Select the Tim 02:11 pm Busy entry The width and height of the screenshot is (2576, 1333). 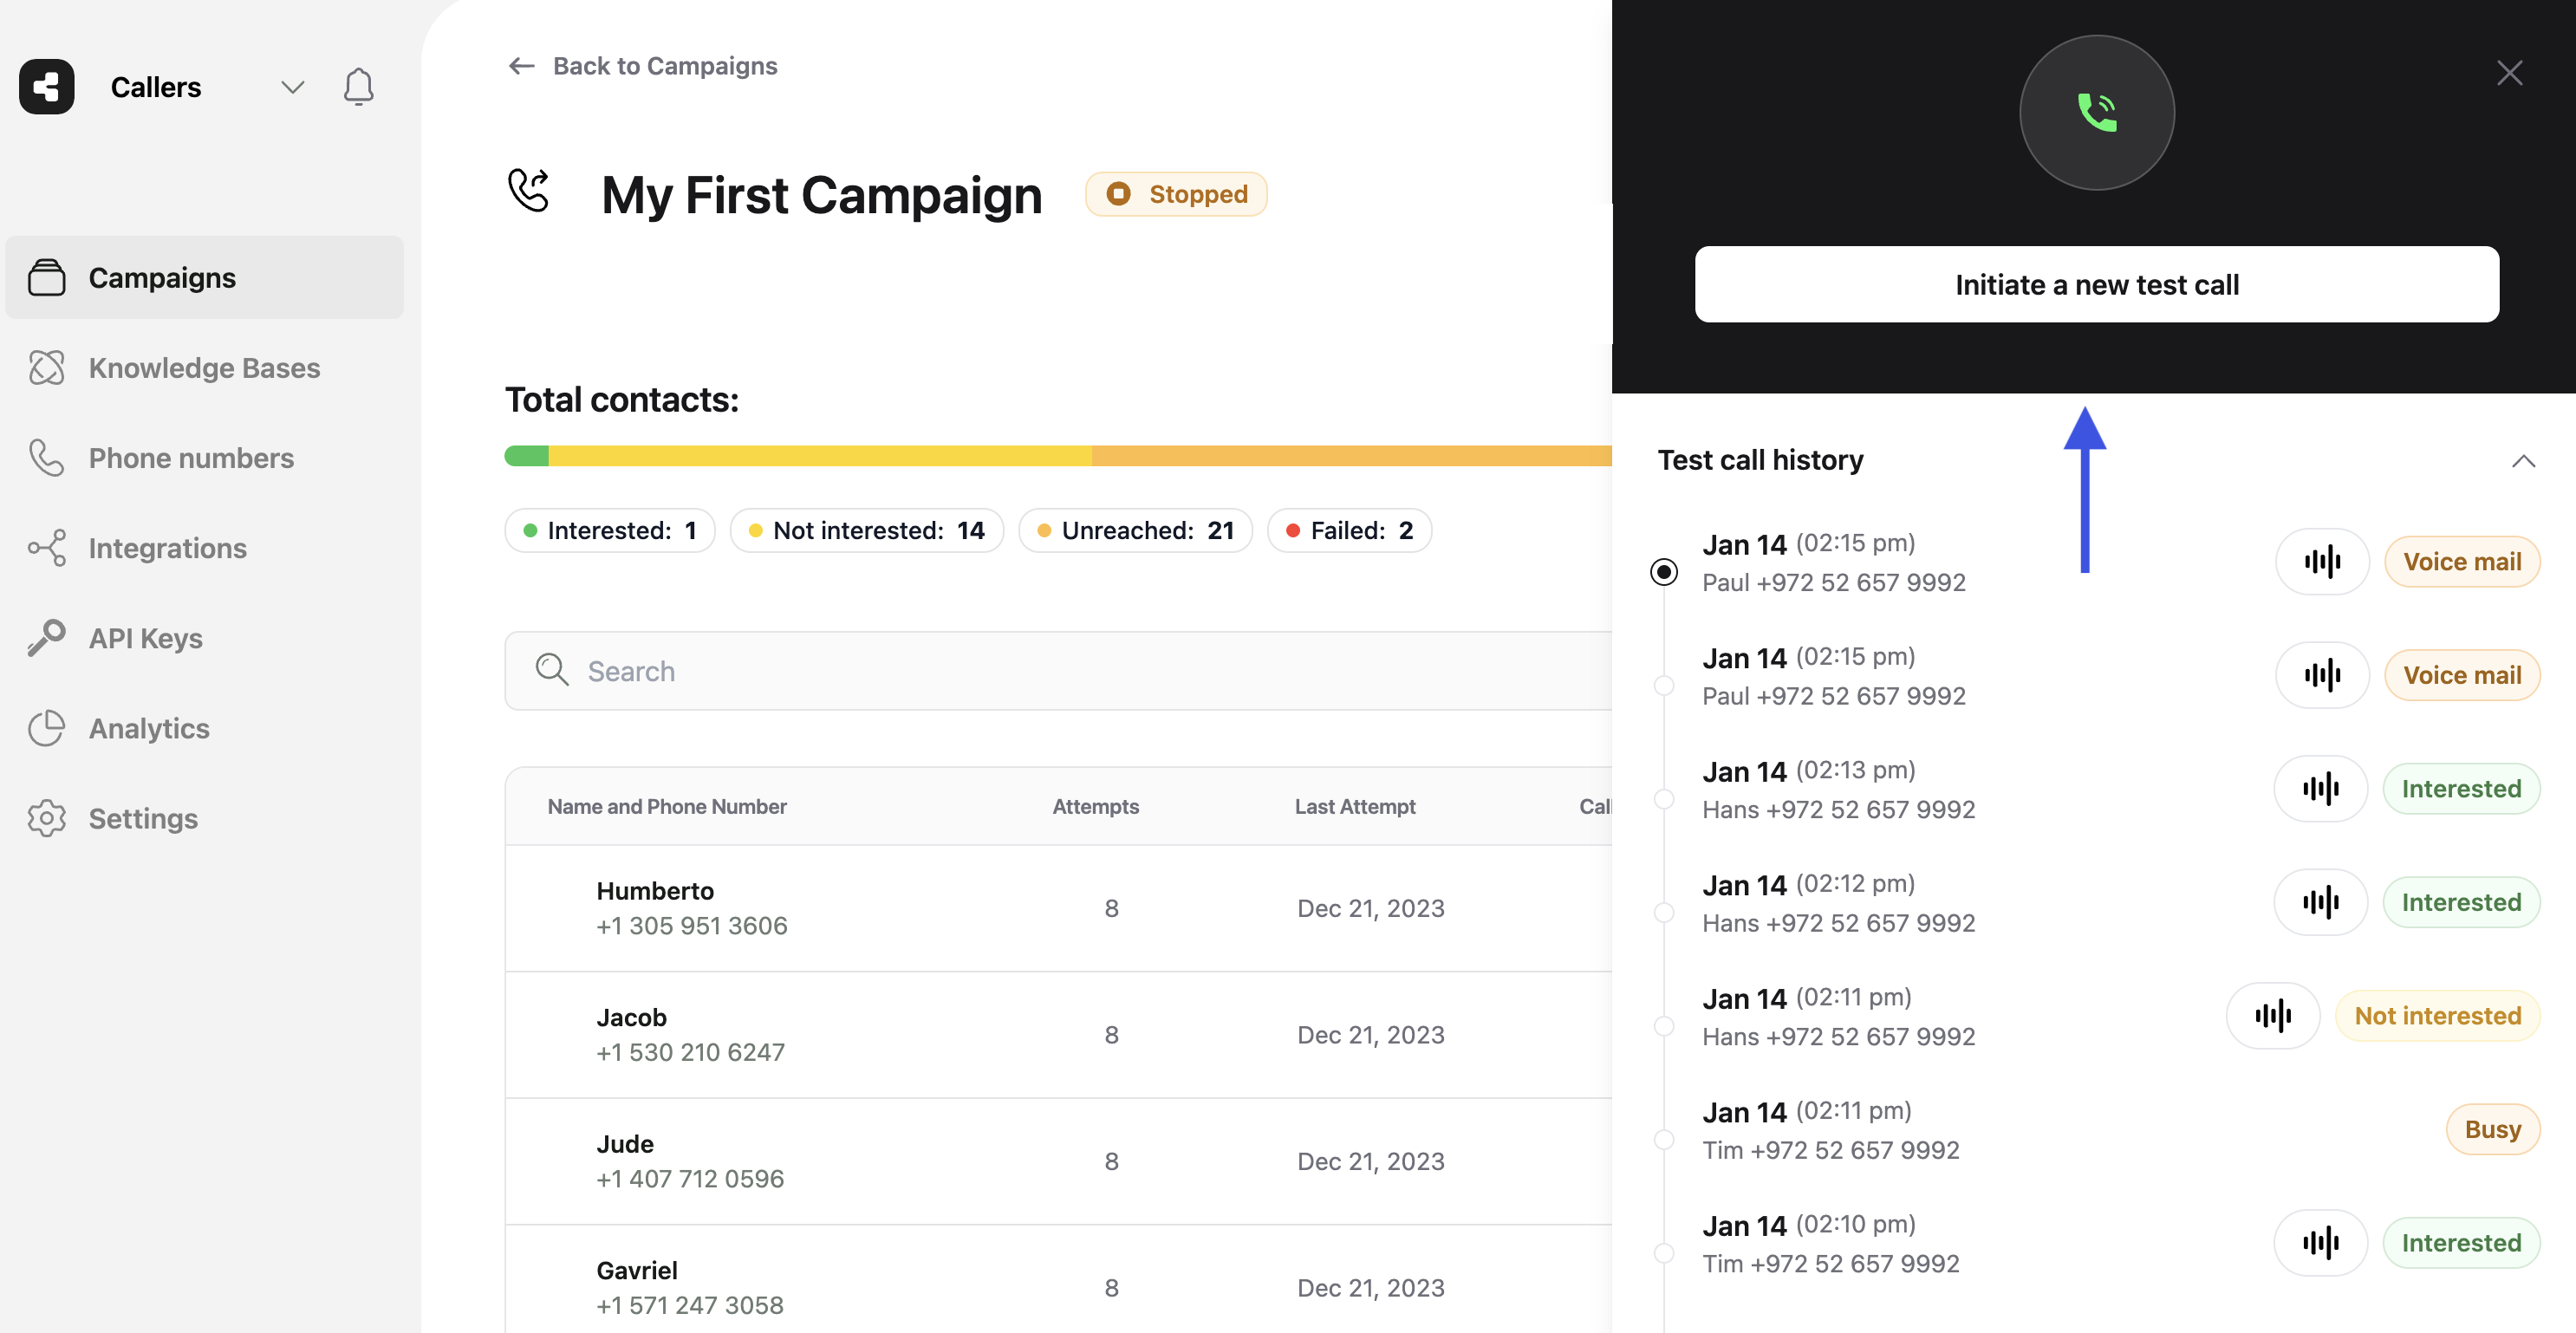pos(1664,1139)
